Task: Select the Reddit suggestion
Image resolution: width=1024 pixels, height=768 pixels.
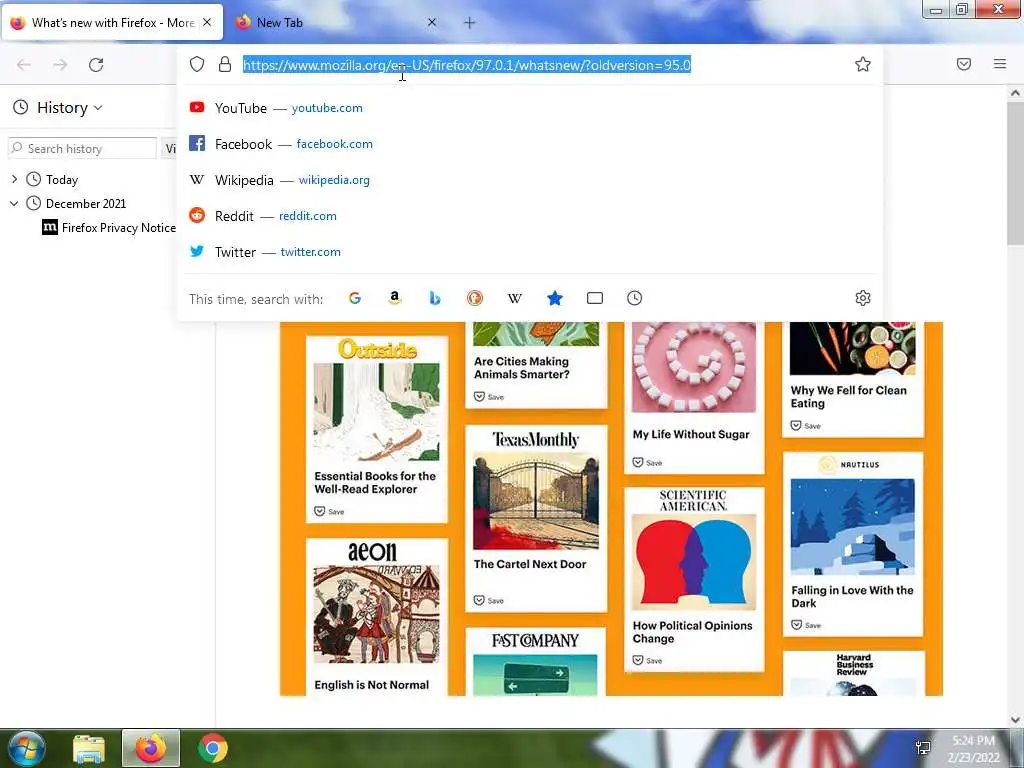Action: click(530, 216)
